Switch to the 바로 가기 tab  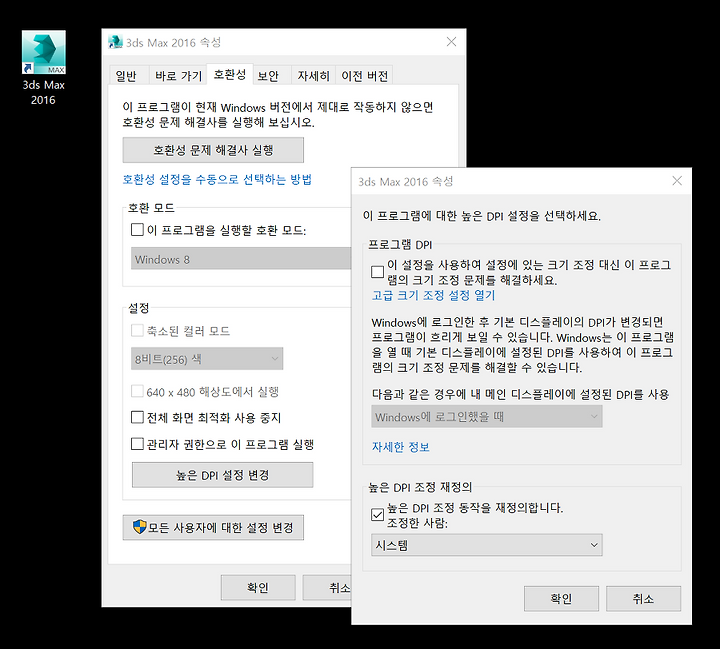[x=178, y=75]
